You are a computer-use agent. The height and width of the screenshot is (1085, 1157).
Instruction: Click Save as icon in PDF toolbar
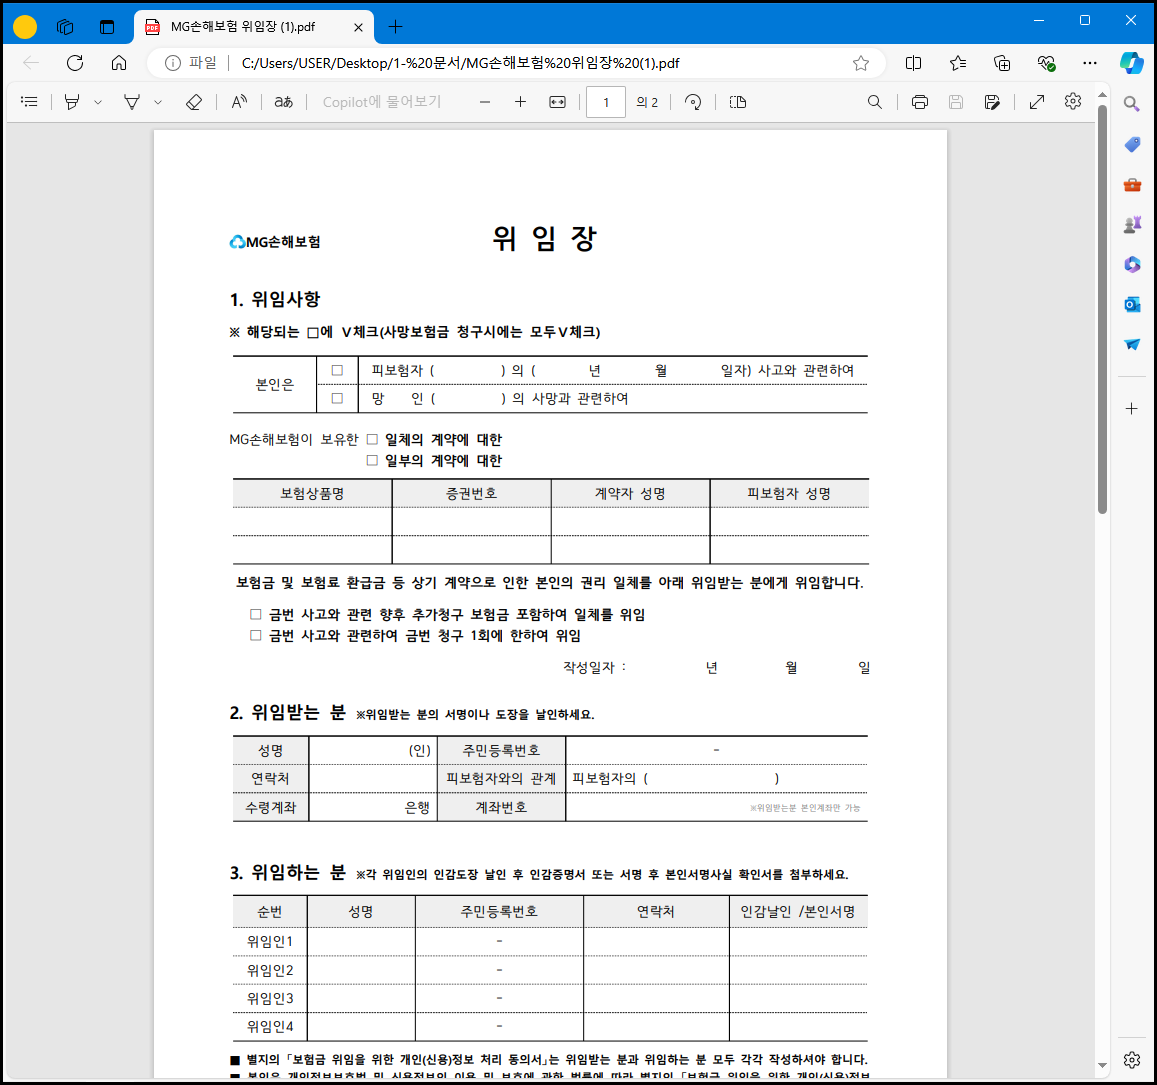(992, 102)
